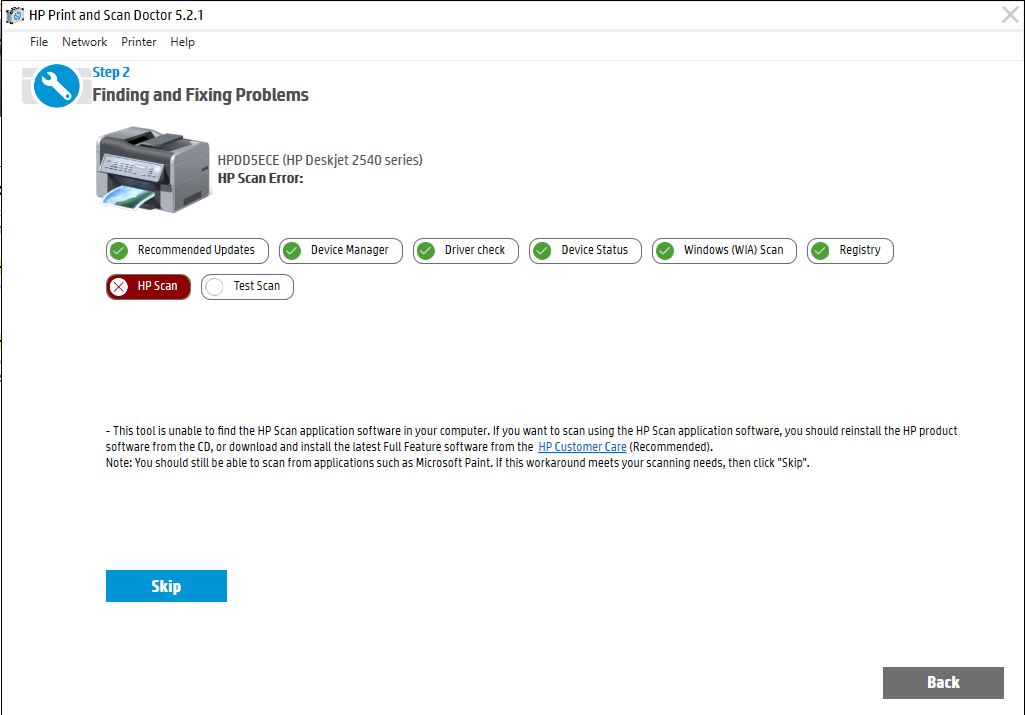Click the blue wrench step icon
The image size is (1025, 715).
tap(56, 86)
